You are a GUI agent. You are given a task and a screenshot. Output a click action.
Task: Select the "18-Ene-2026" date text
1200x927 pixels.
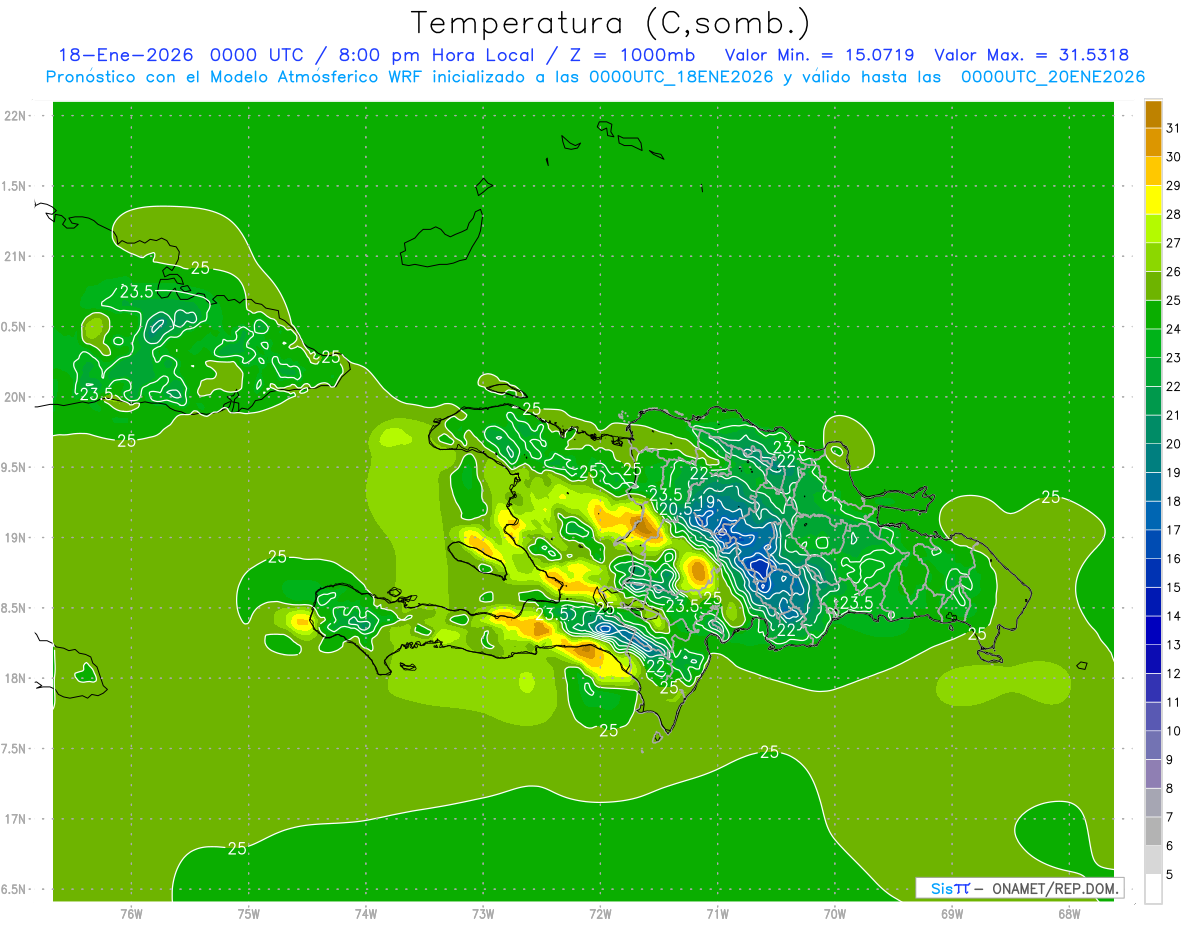pos(125,55)
